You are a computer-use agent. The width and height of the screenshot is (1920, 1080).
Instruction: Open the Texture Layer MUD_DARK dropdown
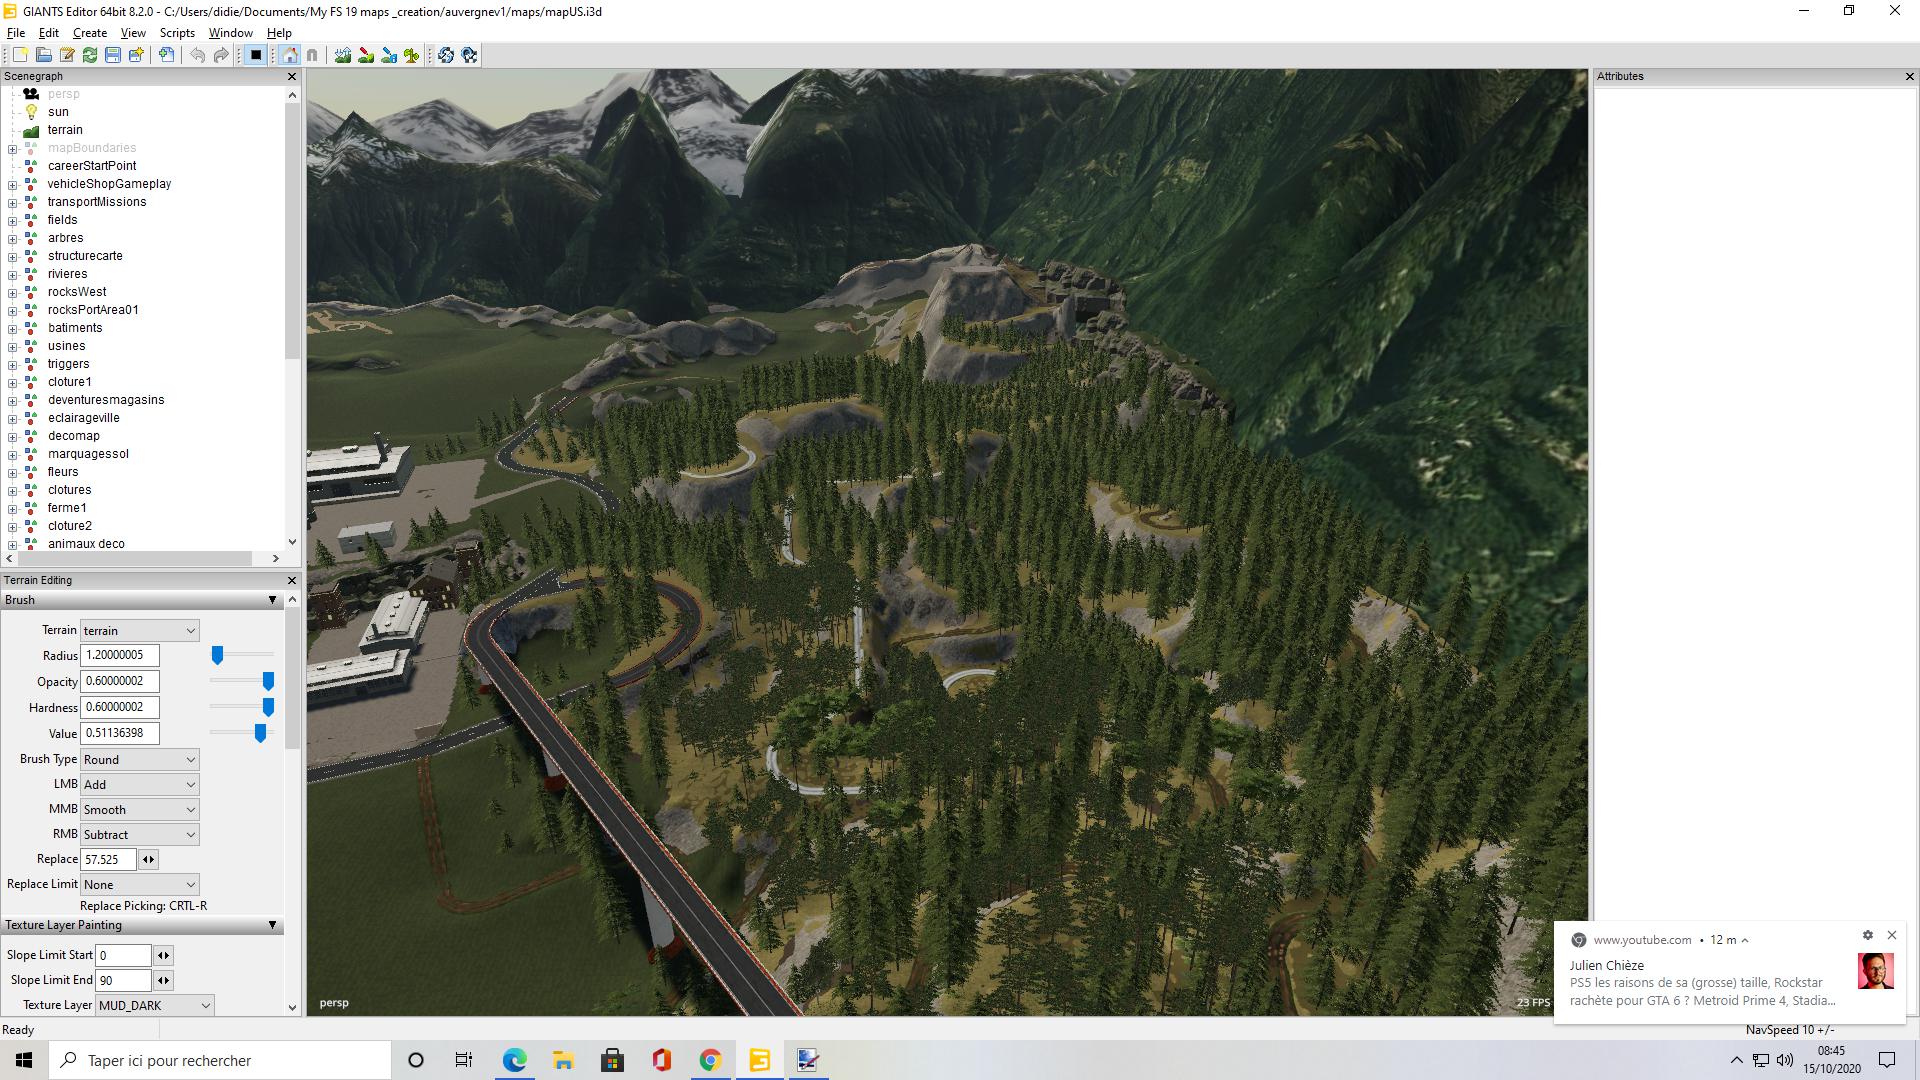pyautogui.click(x=155, y=1005)
